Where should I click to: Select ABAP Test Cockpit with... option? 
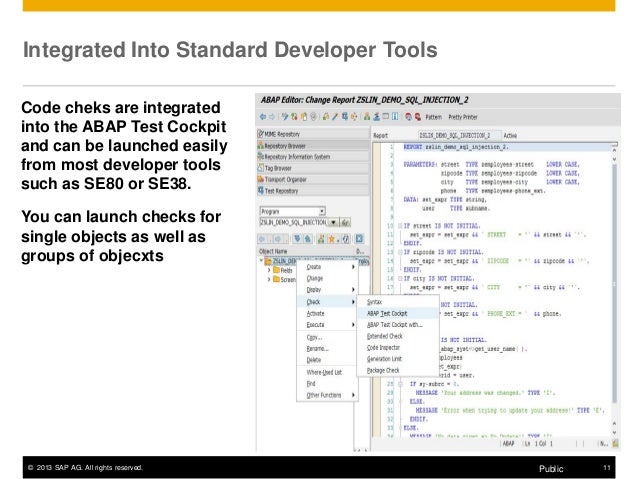pyautogui.click(x=398, y=325)
